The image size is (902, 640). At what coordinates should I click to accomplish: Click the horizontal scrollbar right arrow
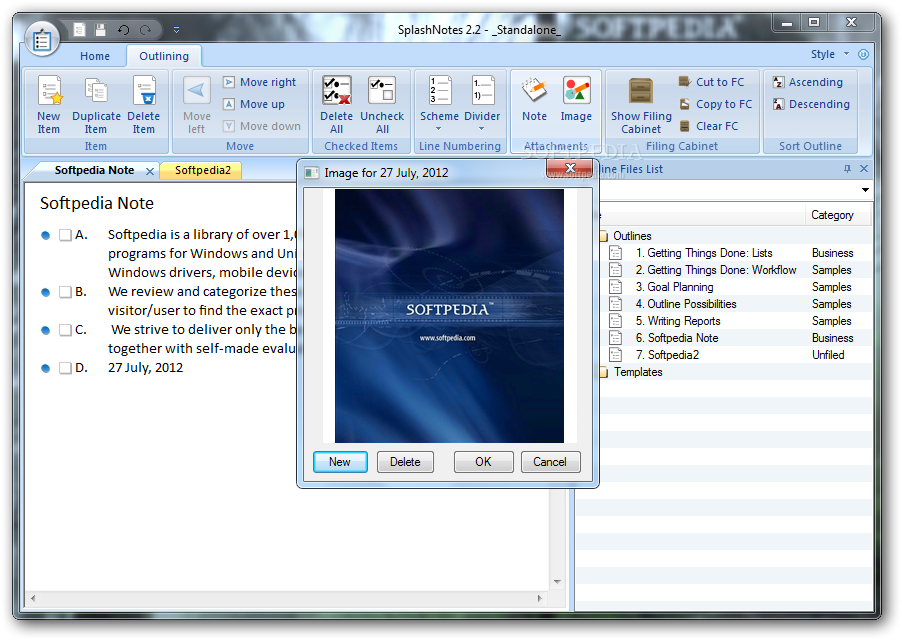(540, 599)
